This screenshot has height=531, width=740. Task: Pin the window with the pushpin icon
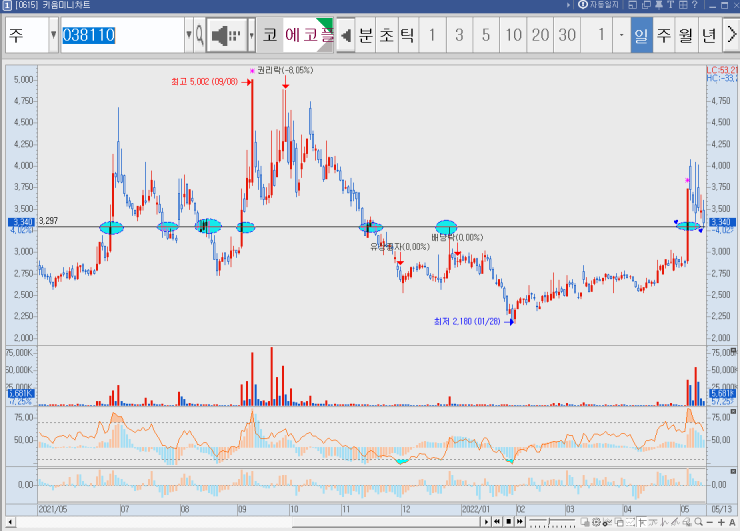[x=659, y=5]
